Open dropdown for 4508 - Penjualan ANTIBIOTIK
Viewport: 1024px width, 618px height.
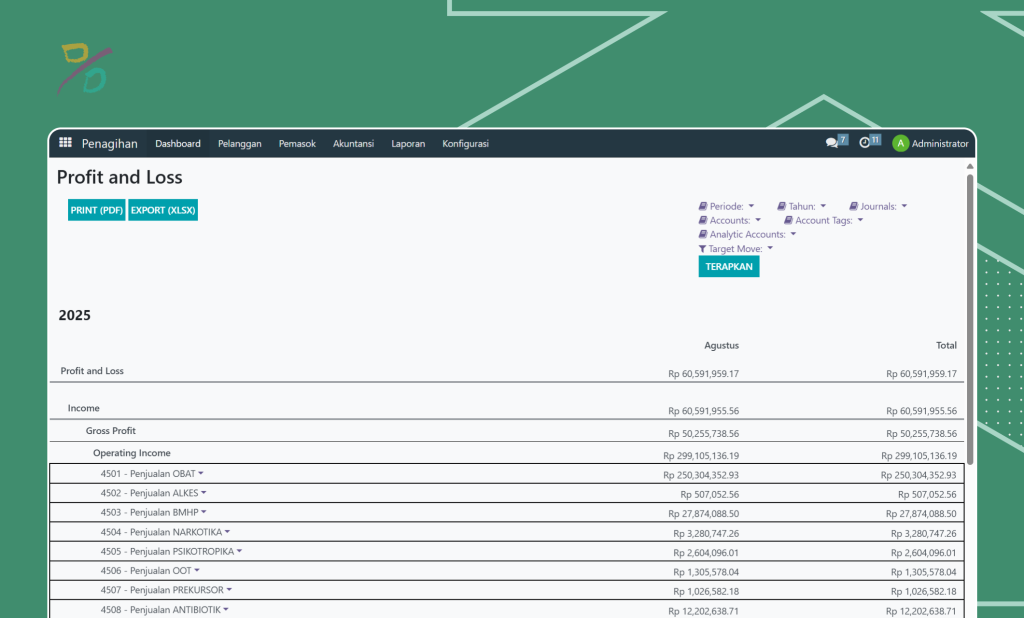click(226, 609)
